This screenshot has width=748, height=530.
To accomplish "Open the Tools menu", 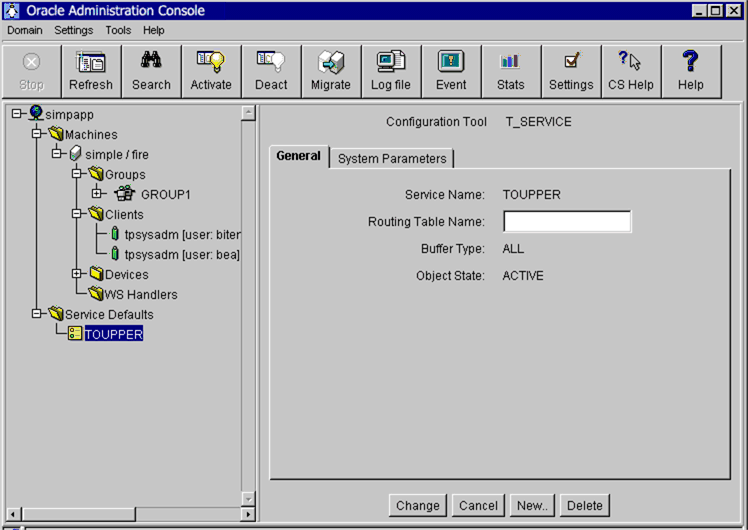I will pos(118,30).
